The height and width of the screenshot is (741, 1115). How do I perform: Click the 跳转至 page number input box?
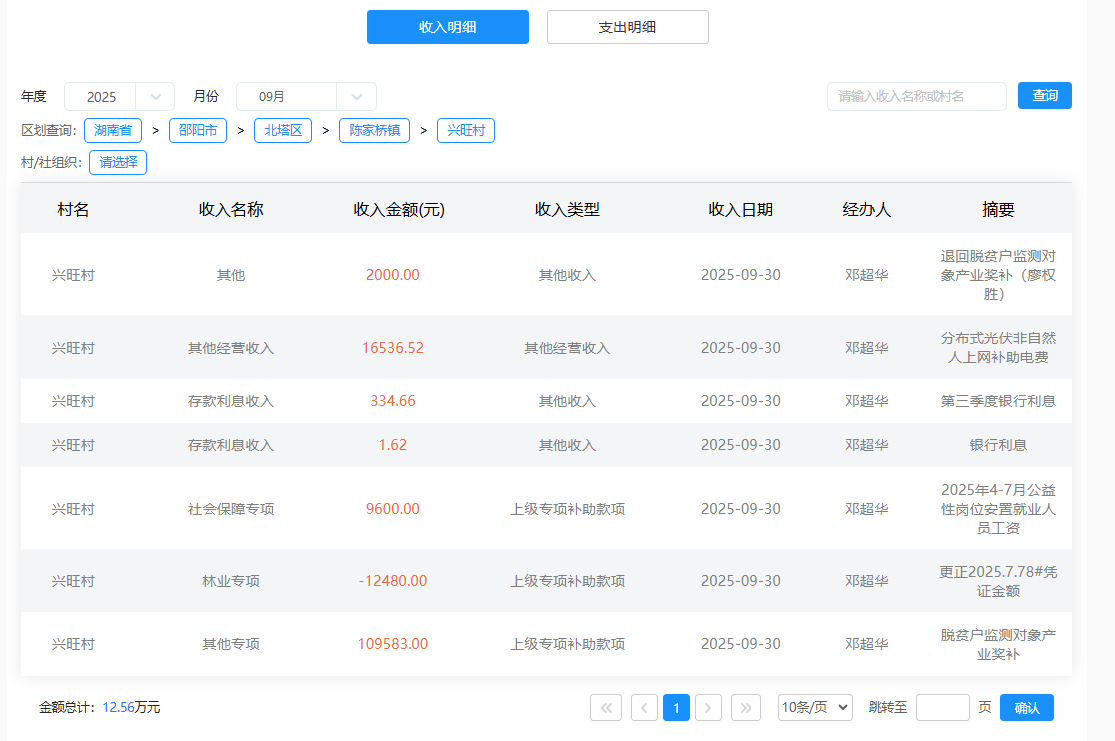point(942,708)
